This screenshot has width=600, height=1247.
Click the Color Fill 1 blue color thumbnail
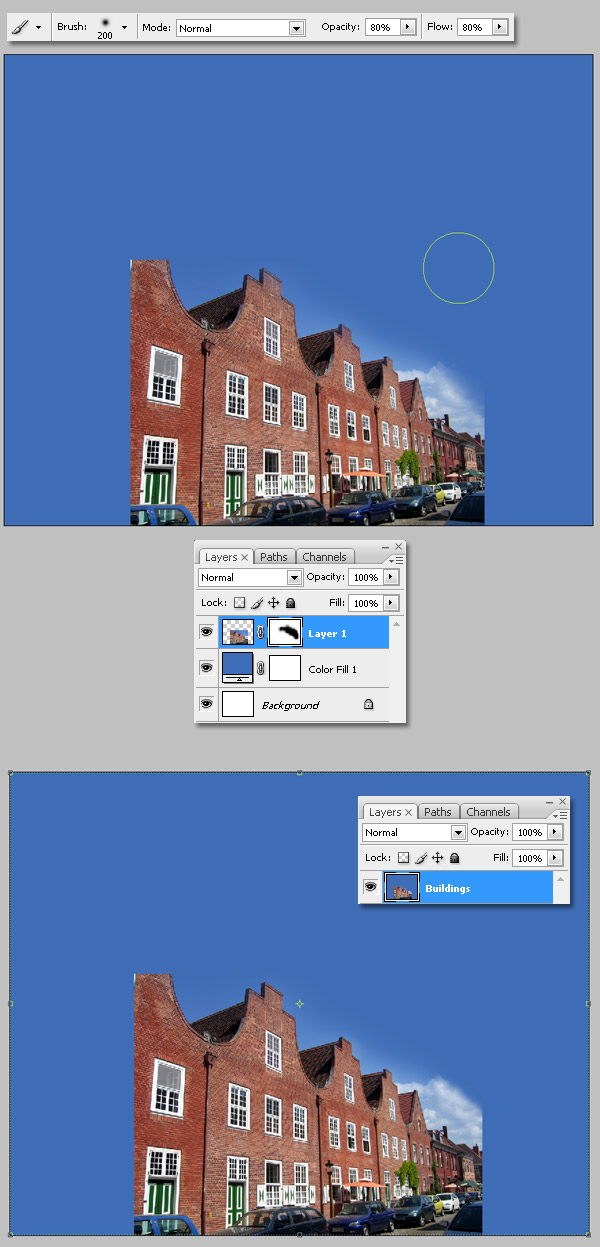(x=237, y=667)
